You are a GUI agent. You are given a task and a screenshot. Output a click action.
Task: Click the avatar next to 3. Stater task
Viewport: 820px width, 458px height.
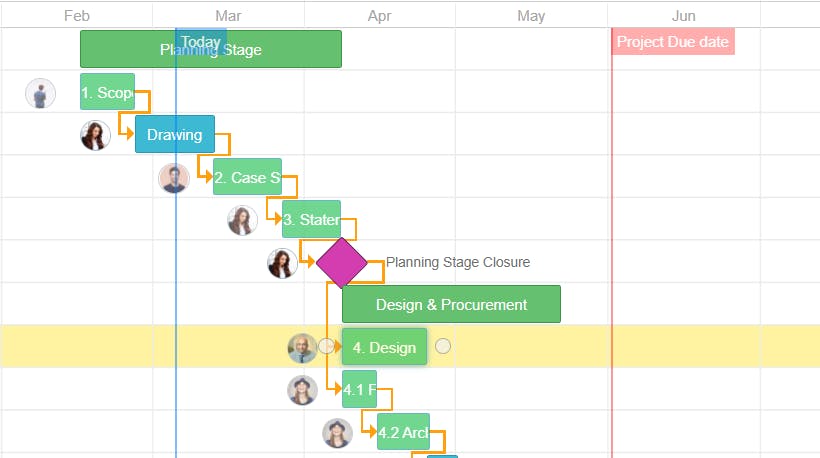click(x=242, y=220)
